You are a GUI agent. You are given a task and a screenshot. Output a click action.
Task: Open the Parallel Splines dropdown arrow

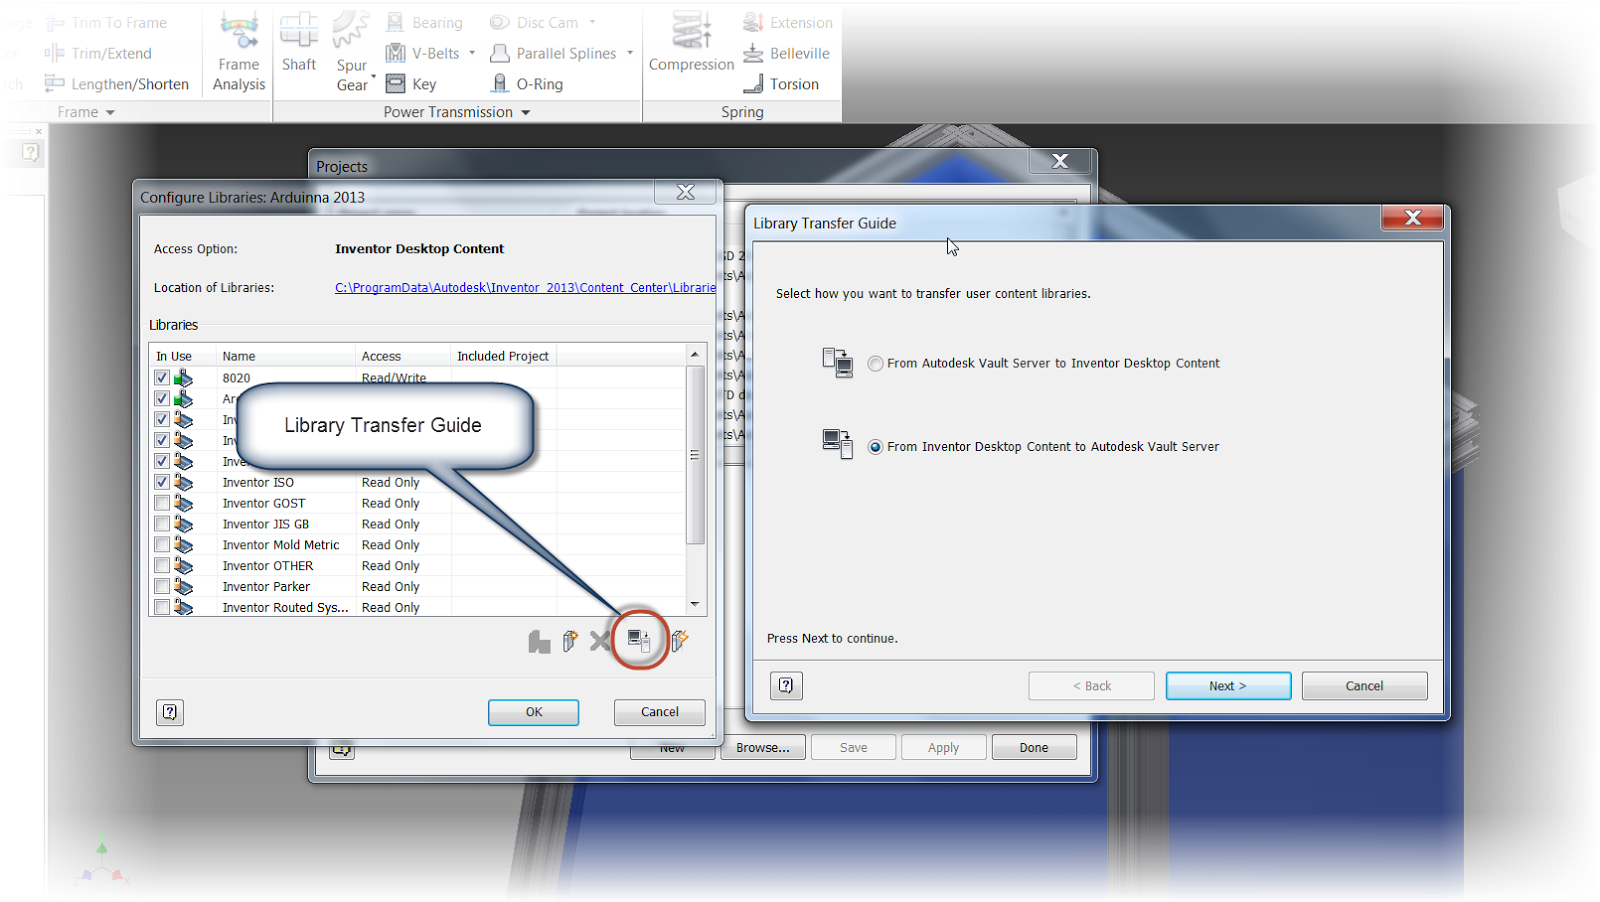[630, 53]
